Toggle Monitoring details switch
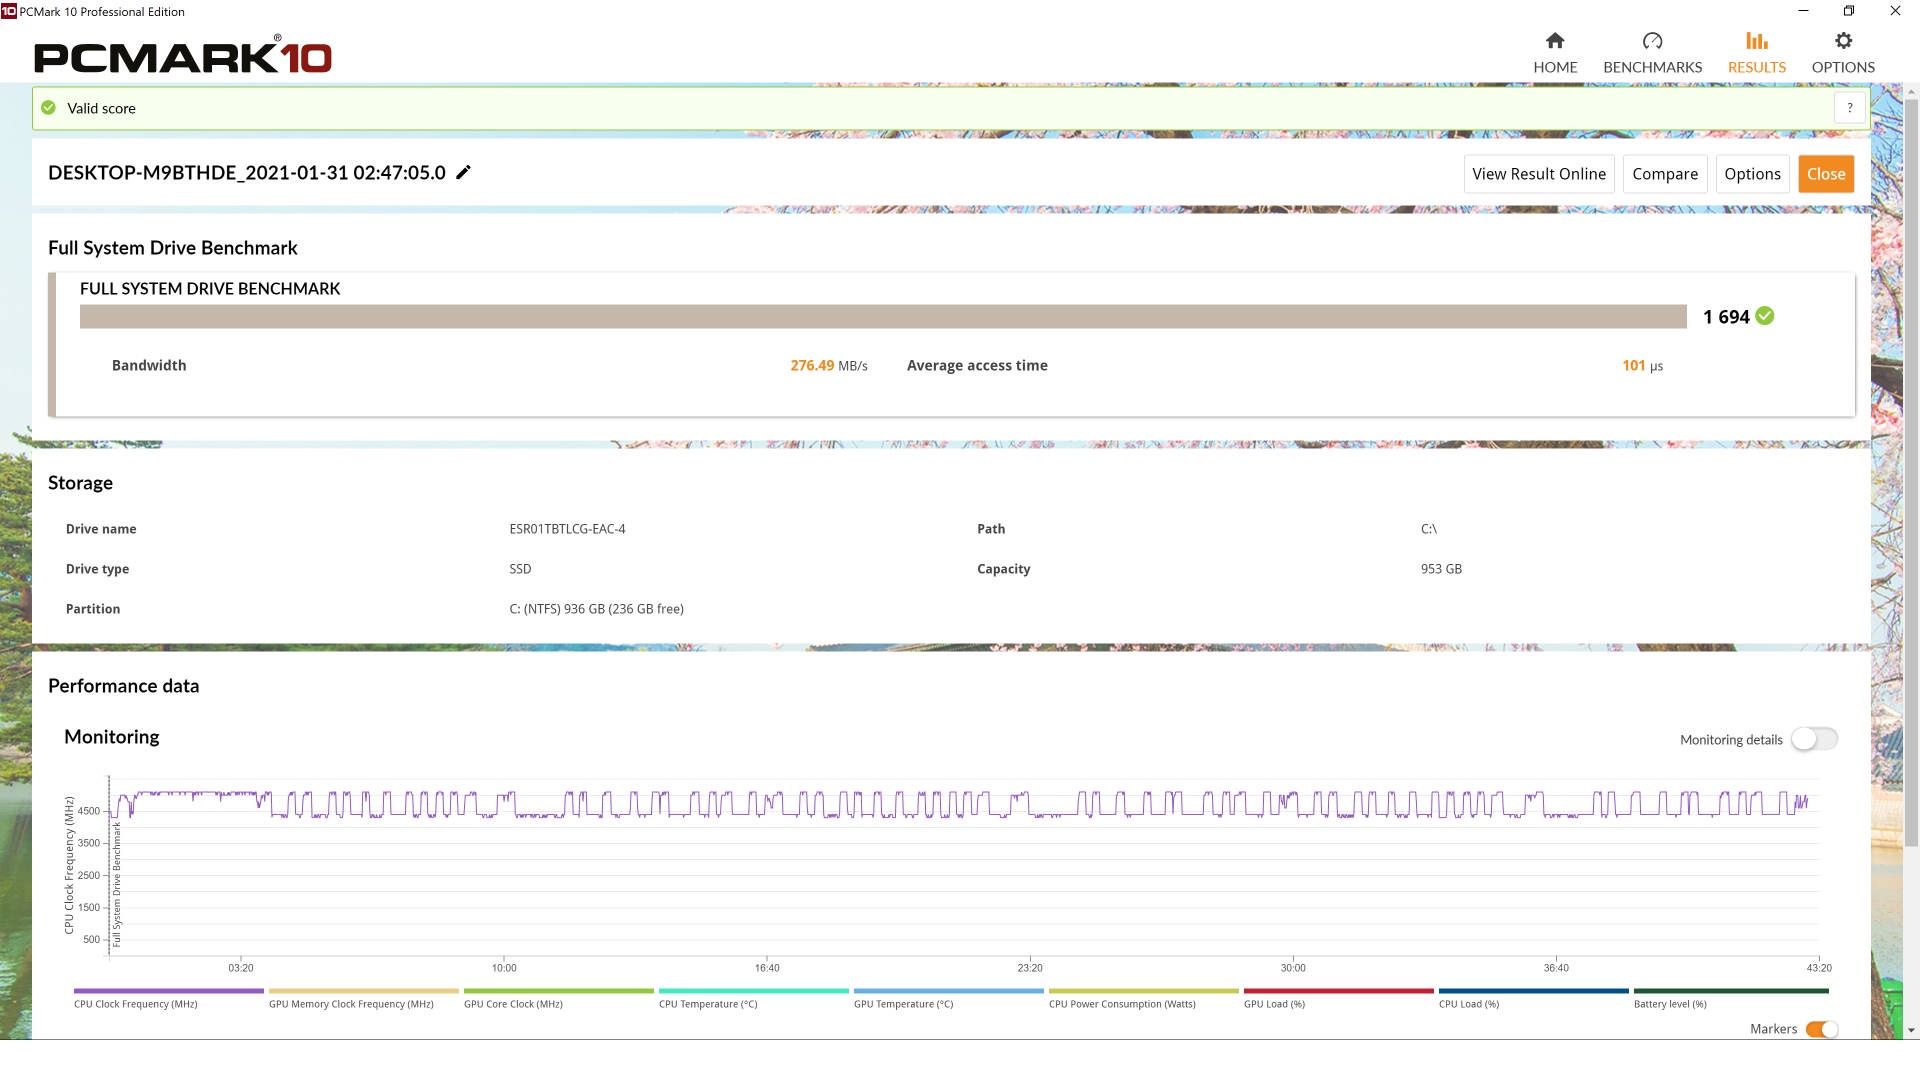The width and height of the screenshot is (1920, 1080). 1814,739
